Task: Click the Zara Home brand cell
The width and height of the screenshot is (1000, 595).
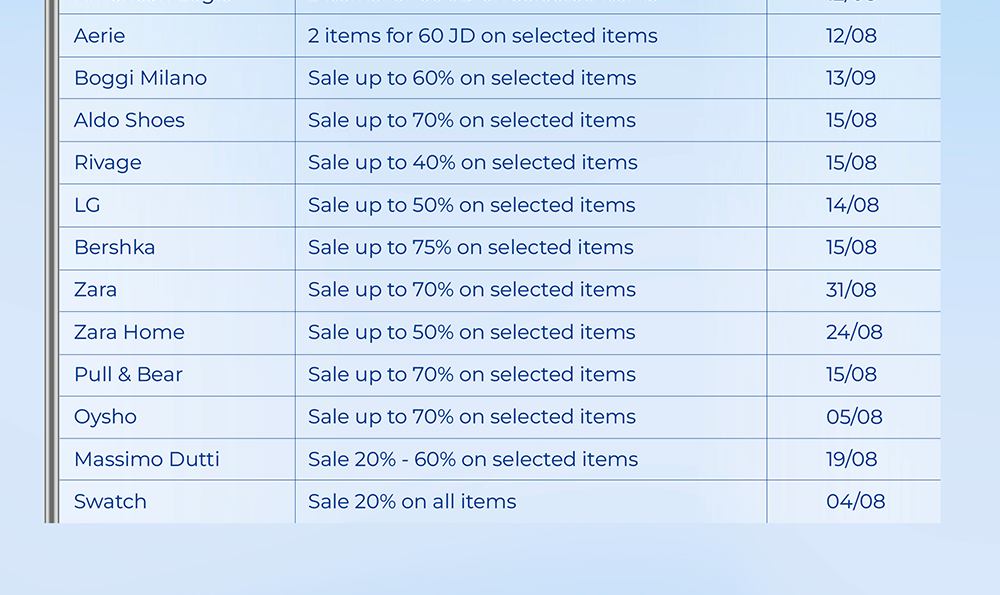Action: tap(129, 332)
